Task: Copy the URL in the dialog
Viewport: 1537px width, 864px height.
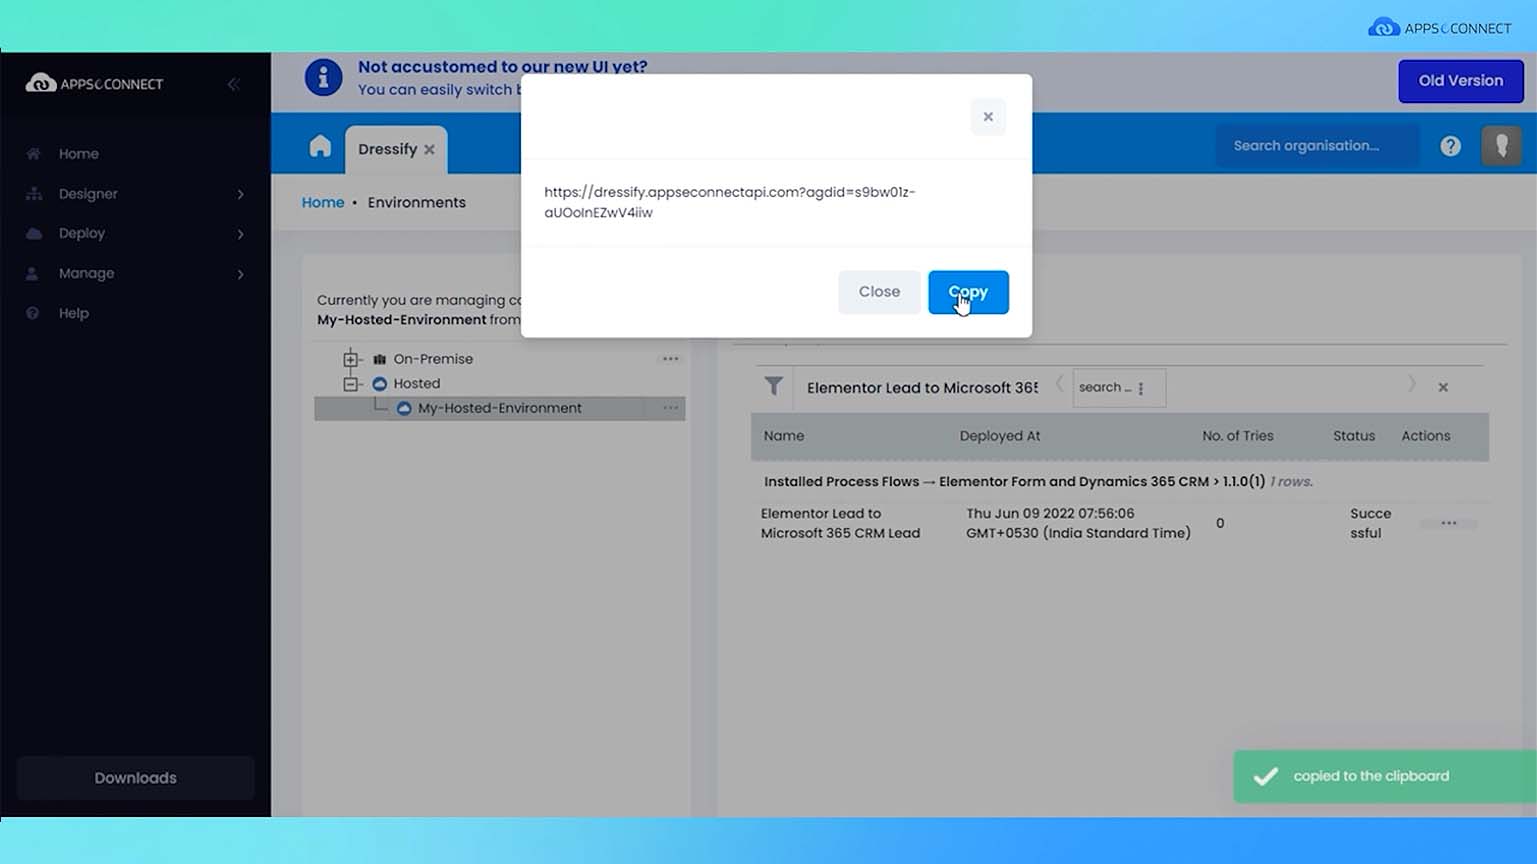Action: coord(968,292)
